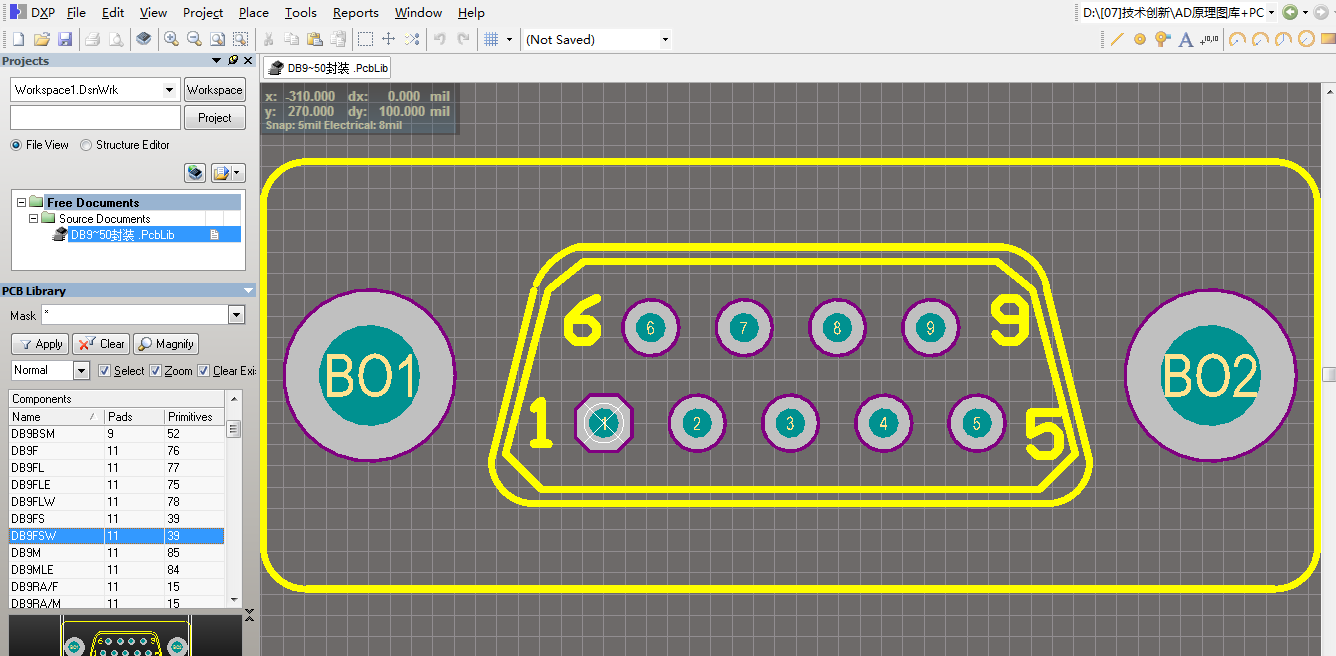Click the New document toolbar icon
This screenshot has height=656, width=1336.
[18, 39]
